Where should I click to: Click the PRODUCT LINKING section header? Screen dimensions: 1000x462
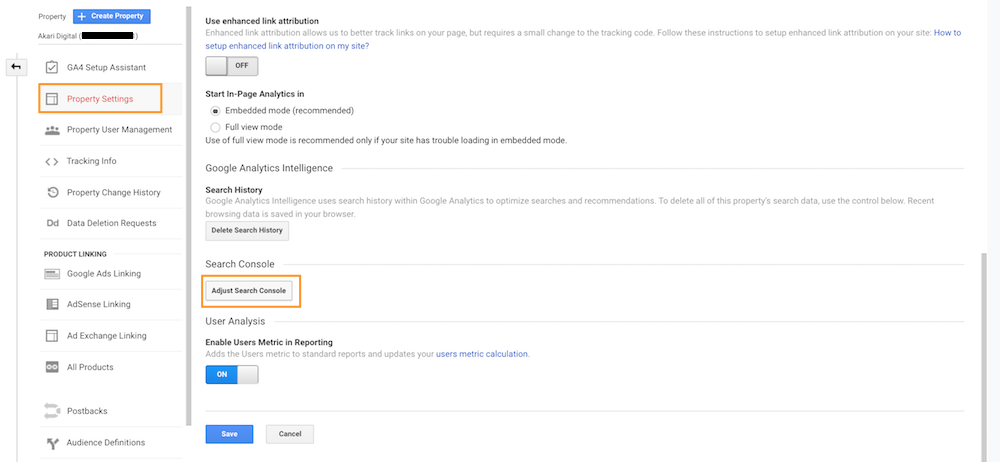[75, 254]
